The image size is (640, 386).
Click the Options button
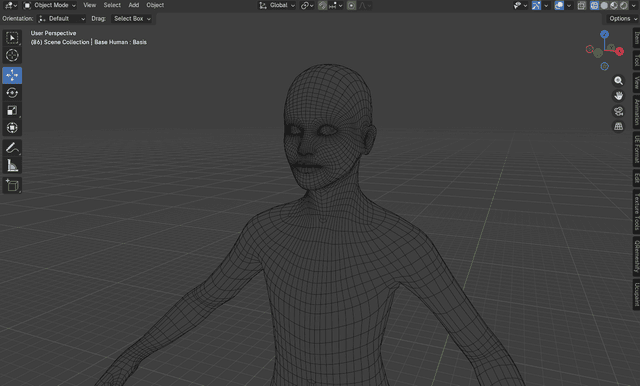622,19
